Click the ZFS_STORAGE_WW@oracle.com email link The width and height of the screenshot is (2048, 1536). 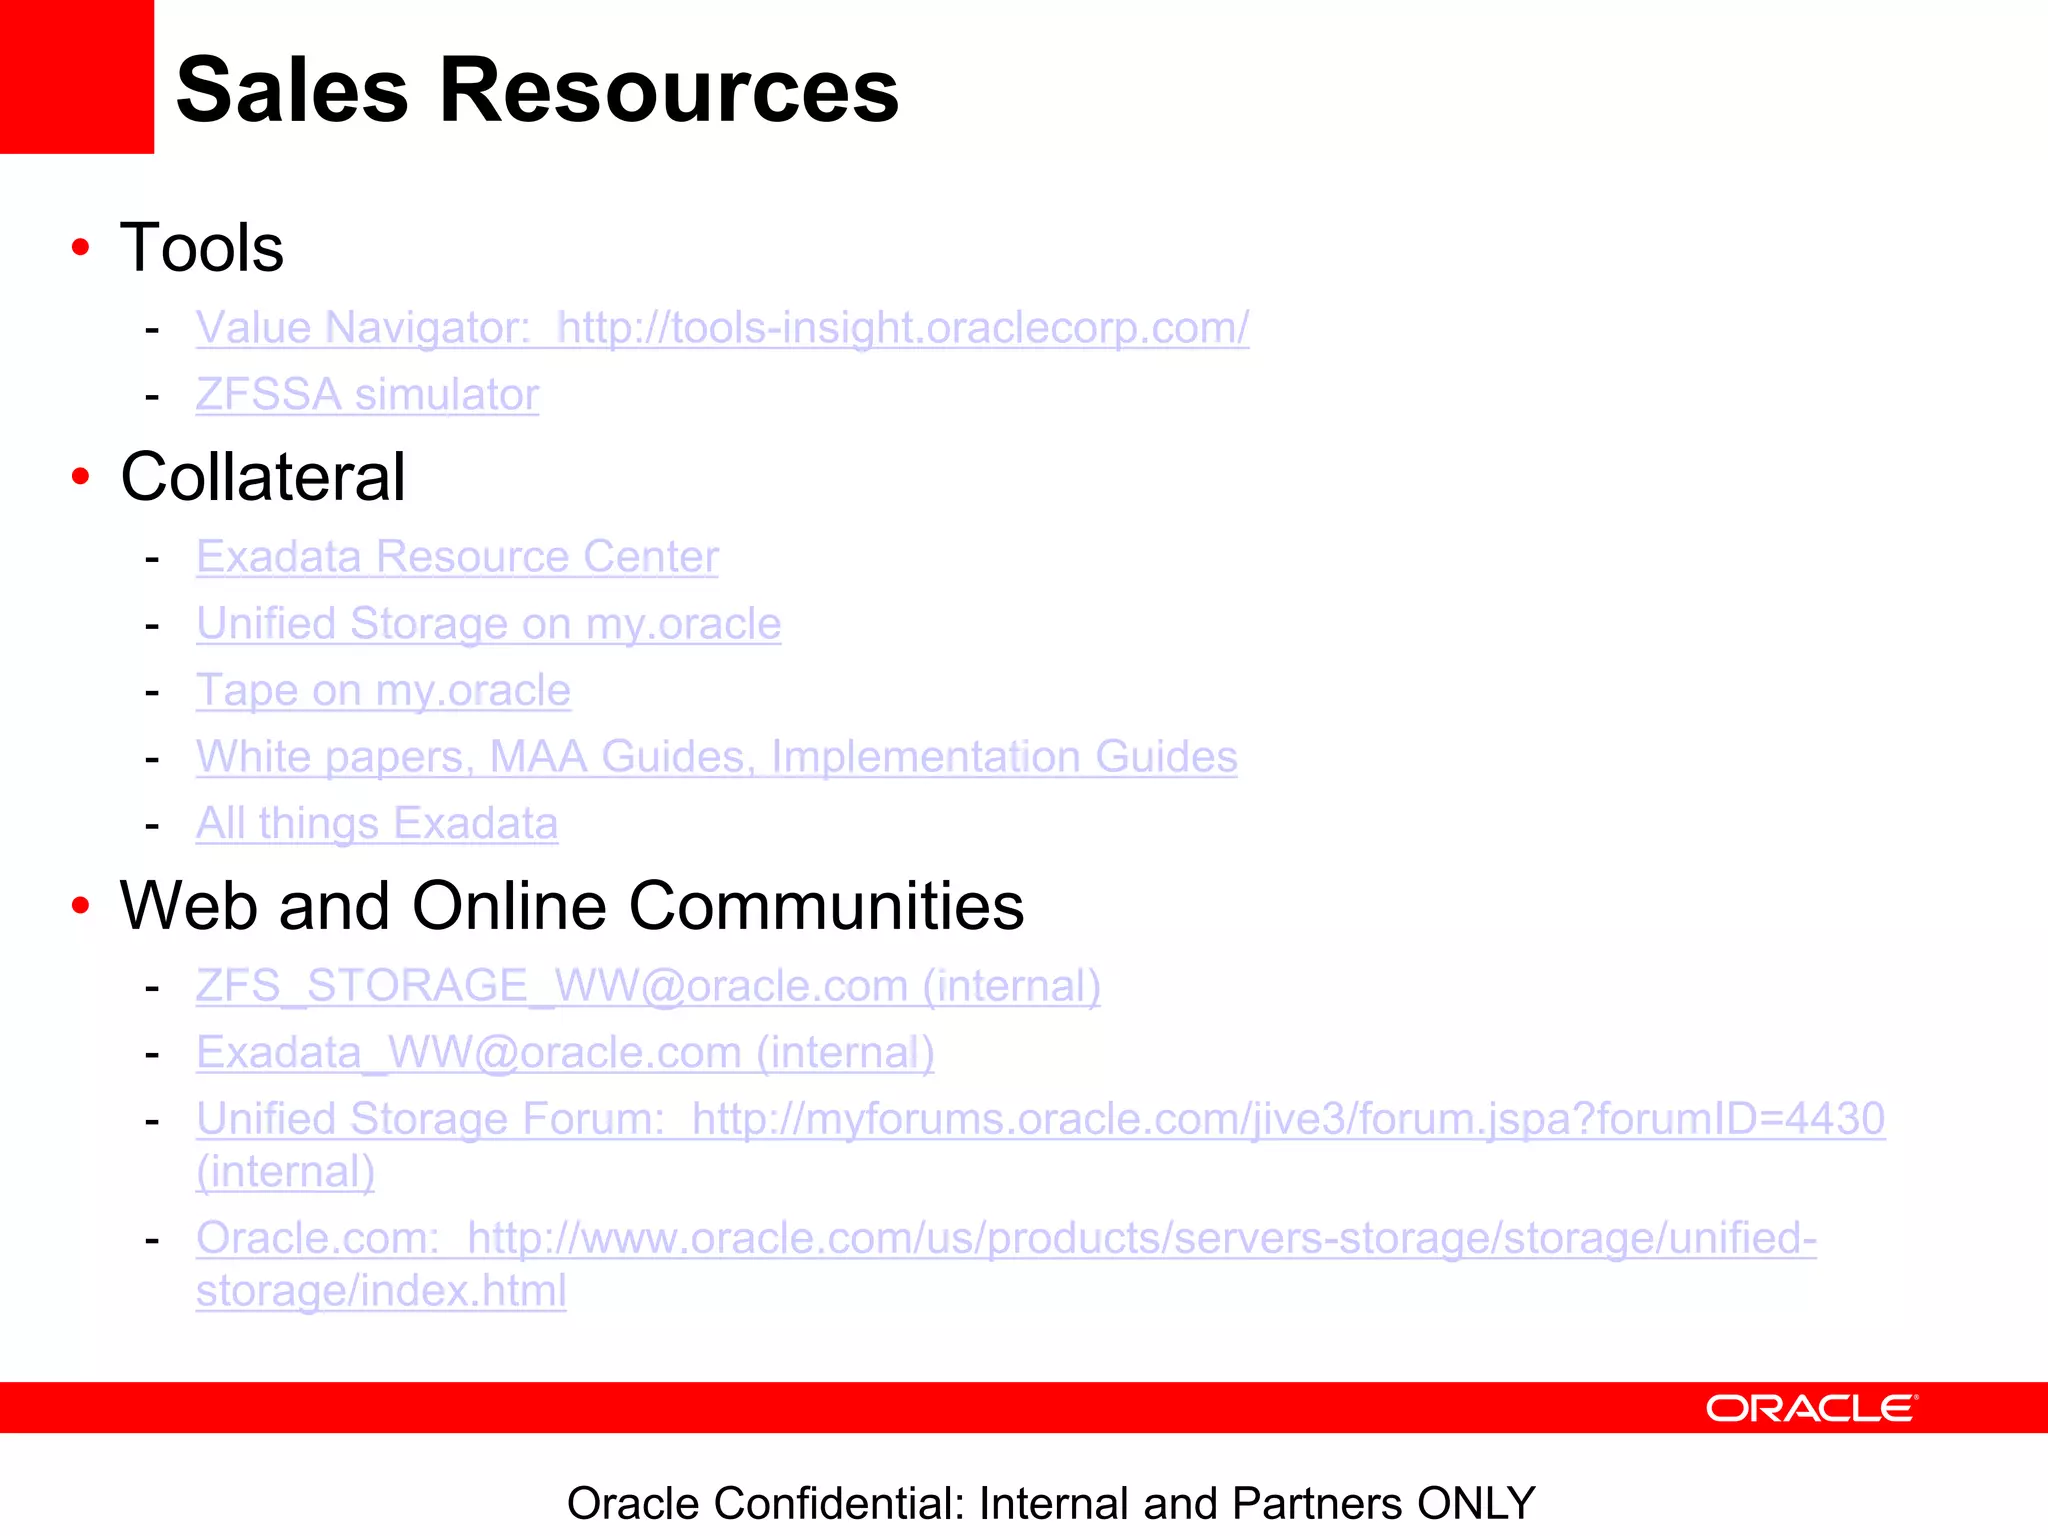coord(648,986)
